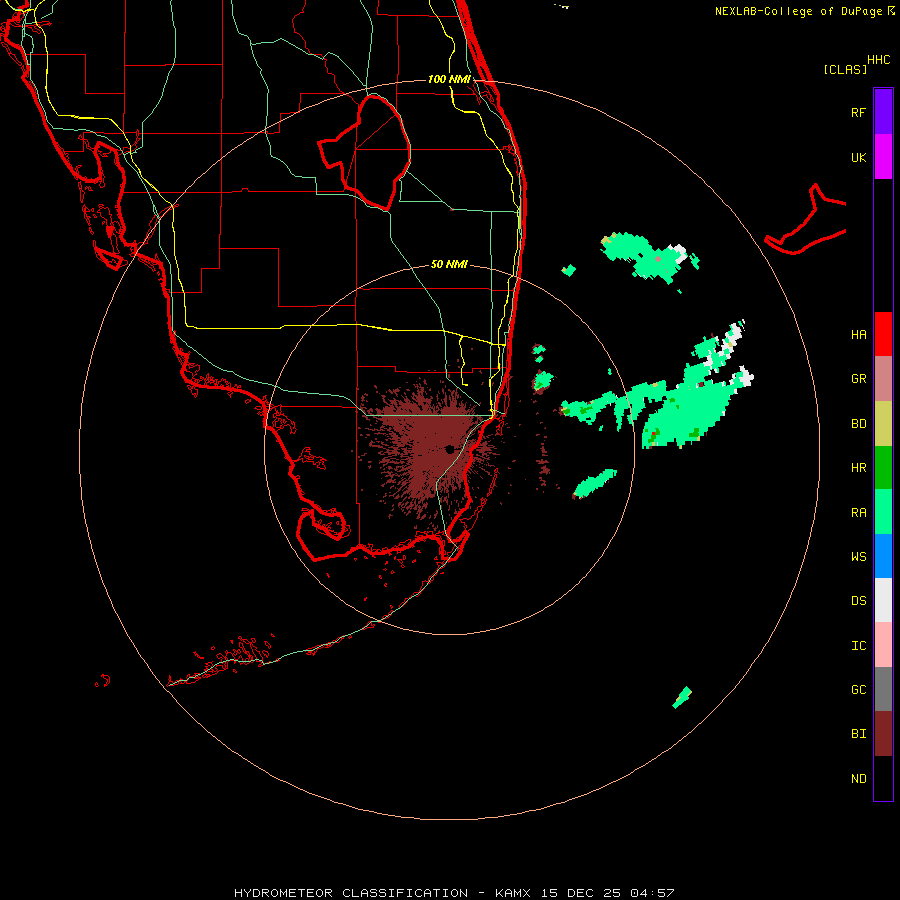The height and width of the screenshot is (900, 900).
Task: Click the brown biological echo area near radar
Action: pyautogui.click(x=428, y=451)
